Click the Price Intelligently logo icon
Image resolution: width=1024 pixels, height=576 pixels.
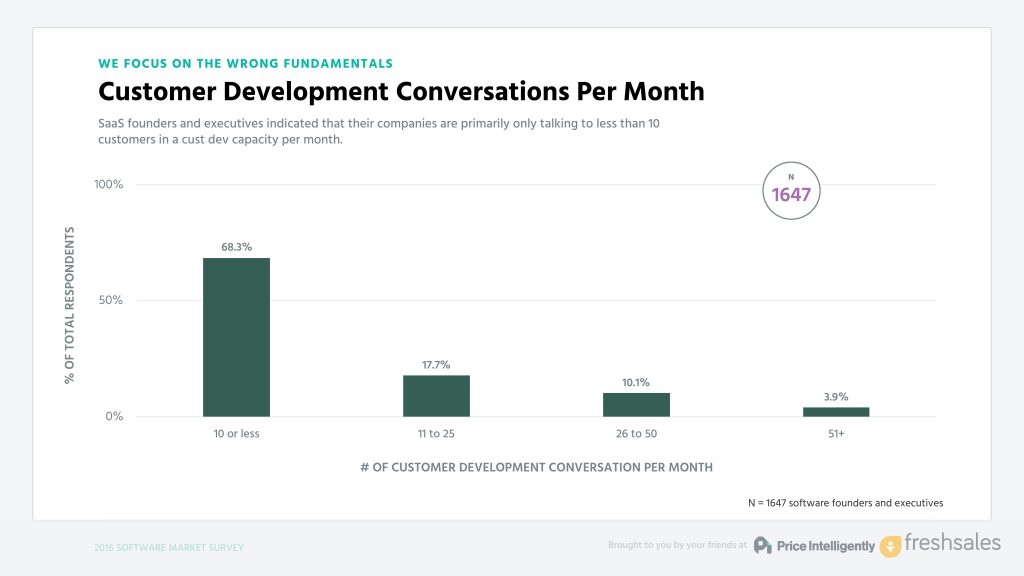(763, 545)
